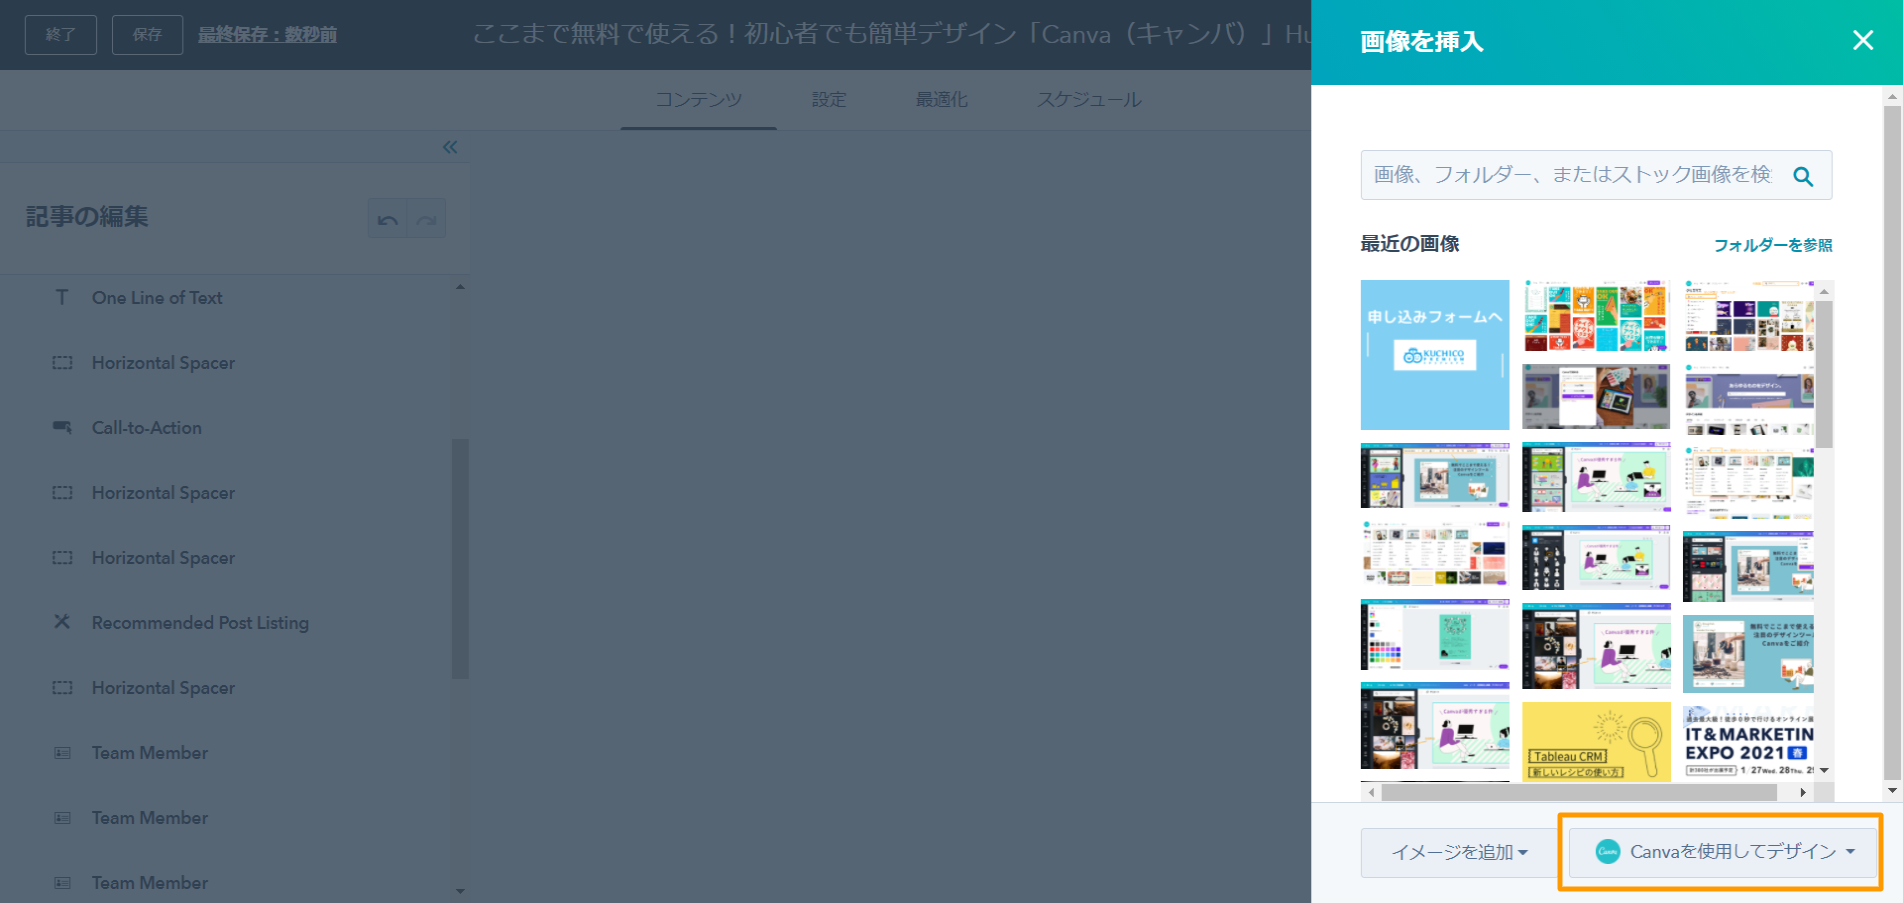The width and height of the screenshot is (1903, 903).
Task: Switch to the 設定 tab
Action: [828, 100]
